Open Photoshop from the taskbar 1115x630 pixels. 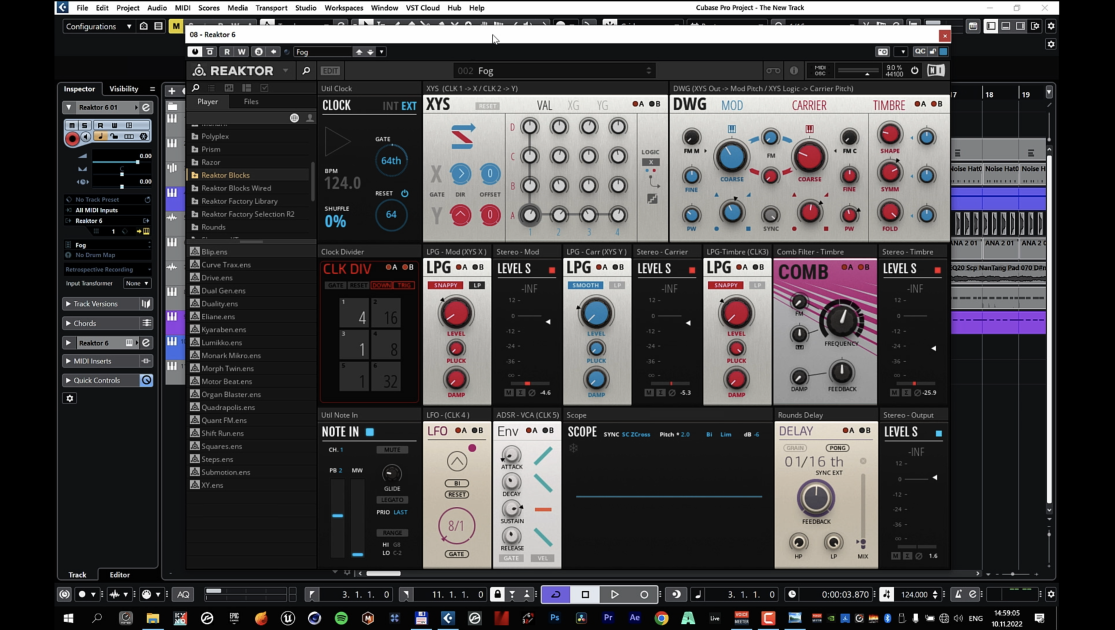(555, 618)
